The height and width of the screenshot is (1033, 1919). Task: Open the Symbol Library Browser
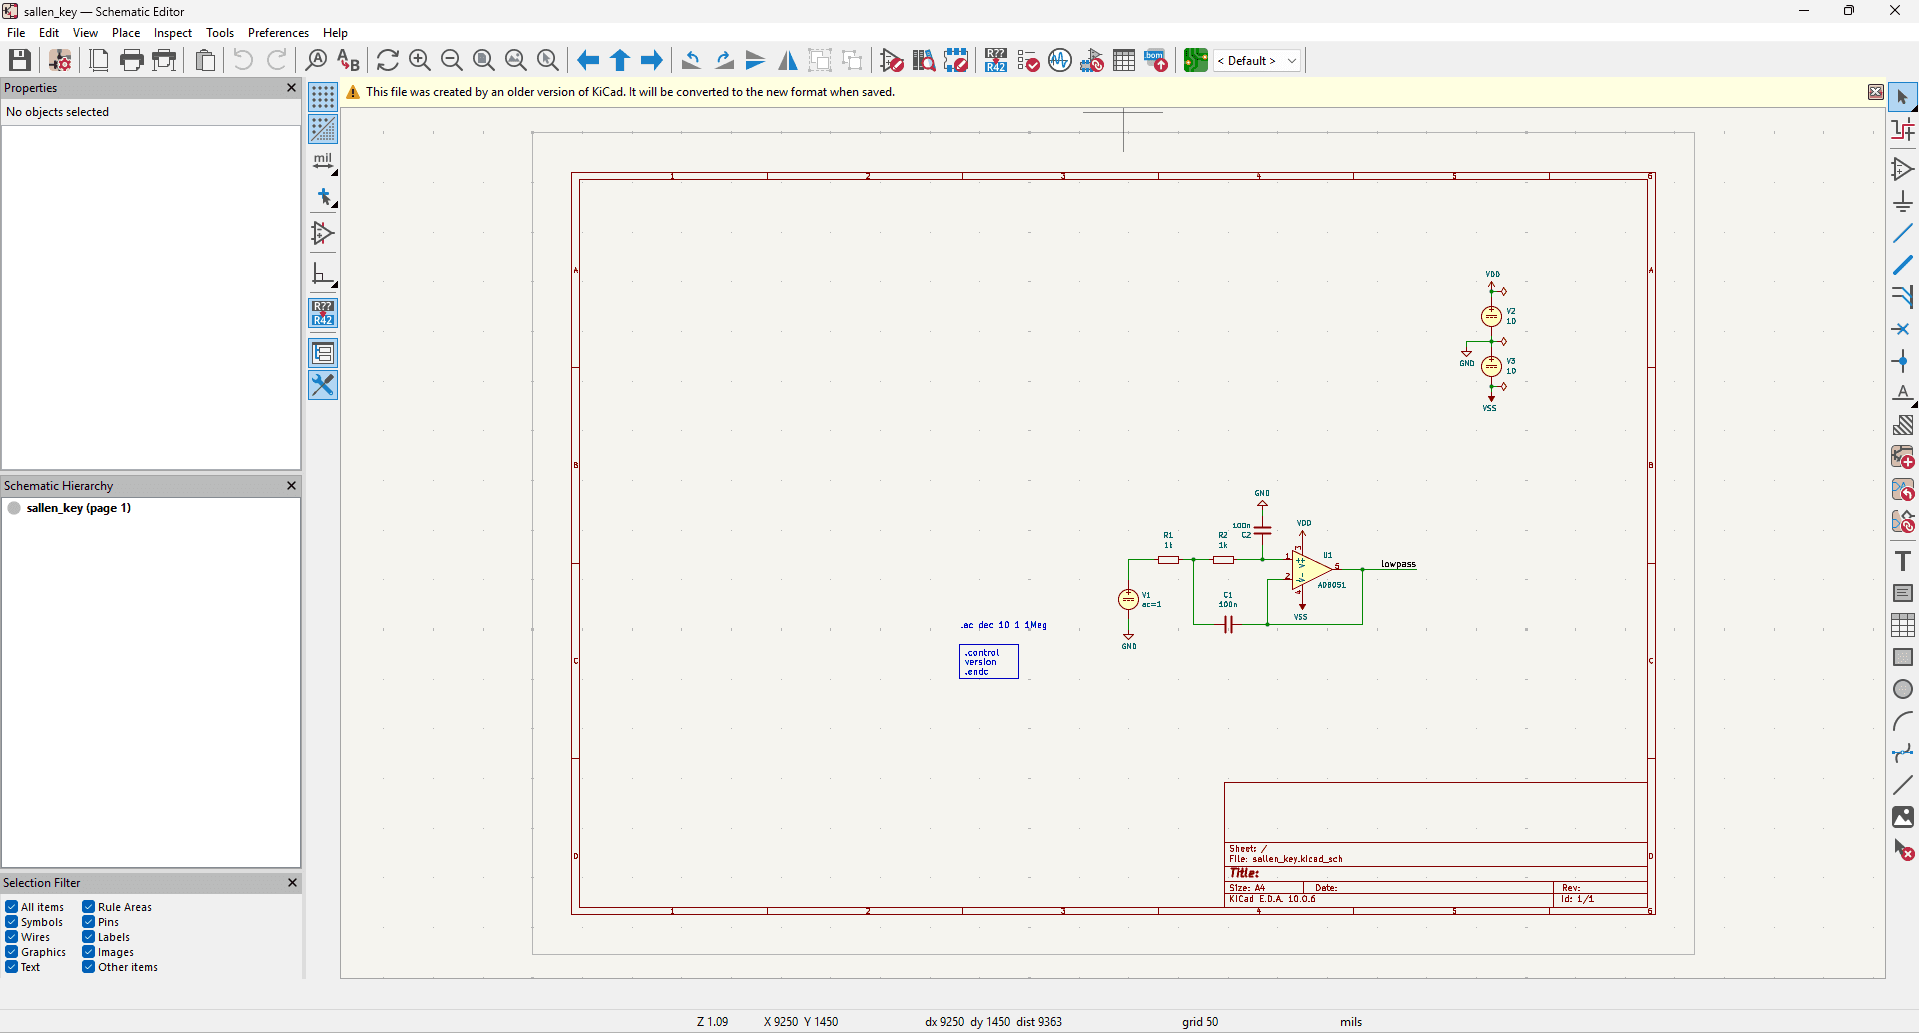[924, 60]
